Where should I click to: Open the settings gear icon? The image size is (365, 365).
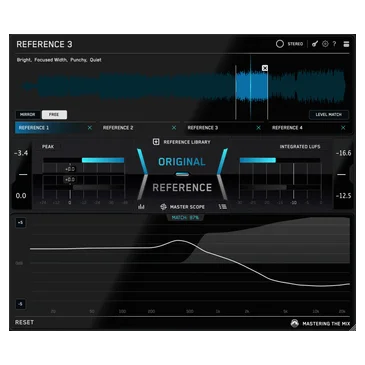[325, 44]
